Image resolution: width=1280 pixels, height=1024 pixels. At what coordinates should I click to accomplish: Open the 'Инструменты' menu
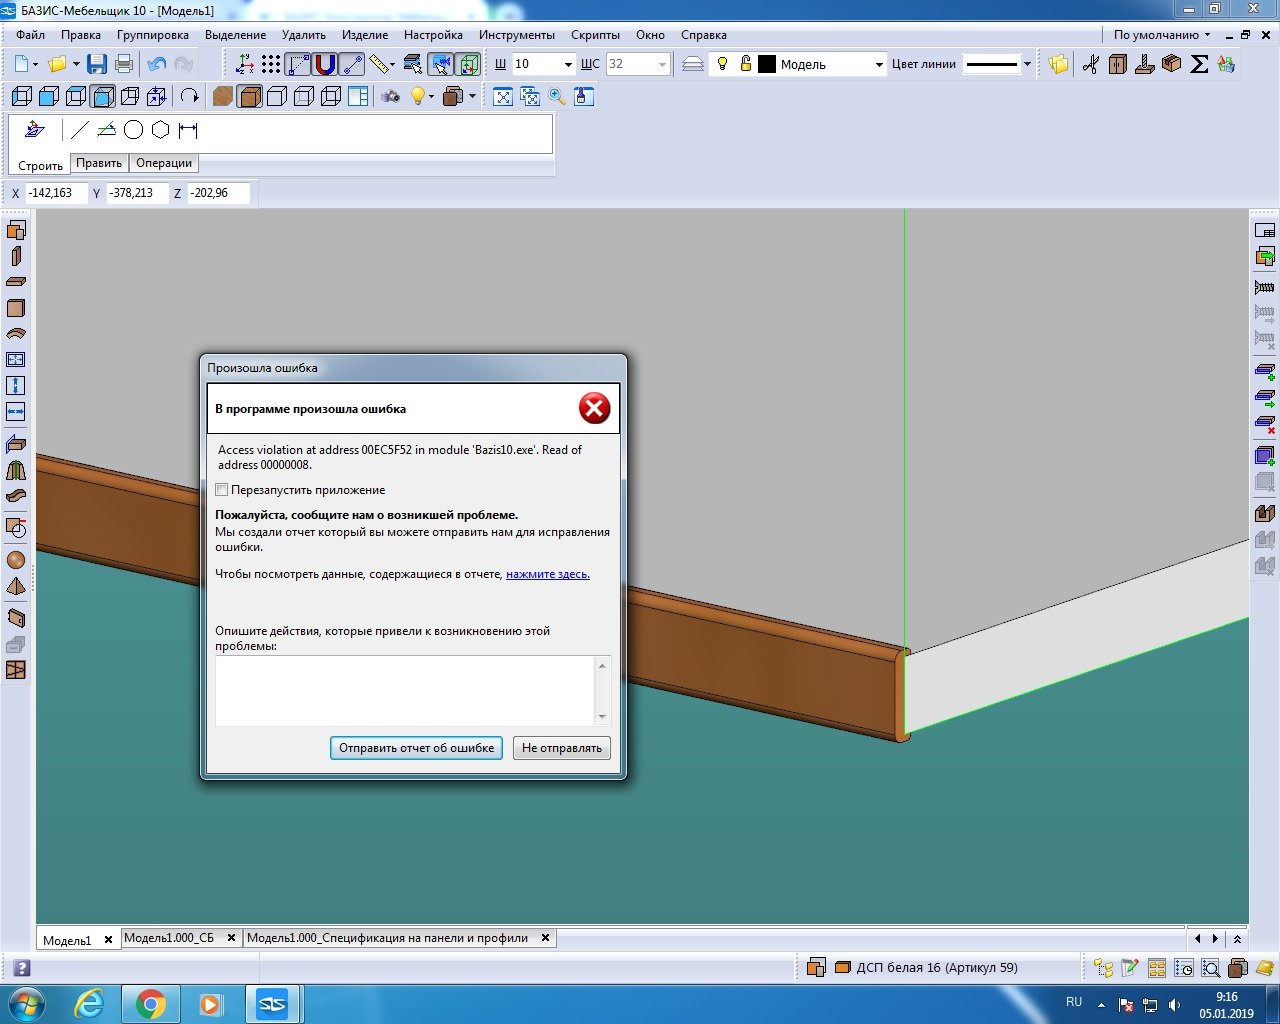click(x=517, y=35)
